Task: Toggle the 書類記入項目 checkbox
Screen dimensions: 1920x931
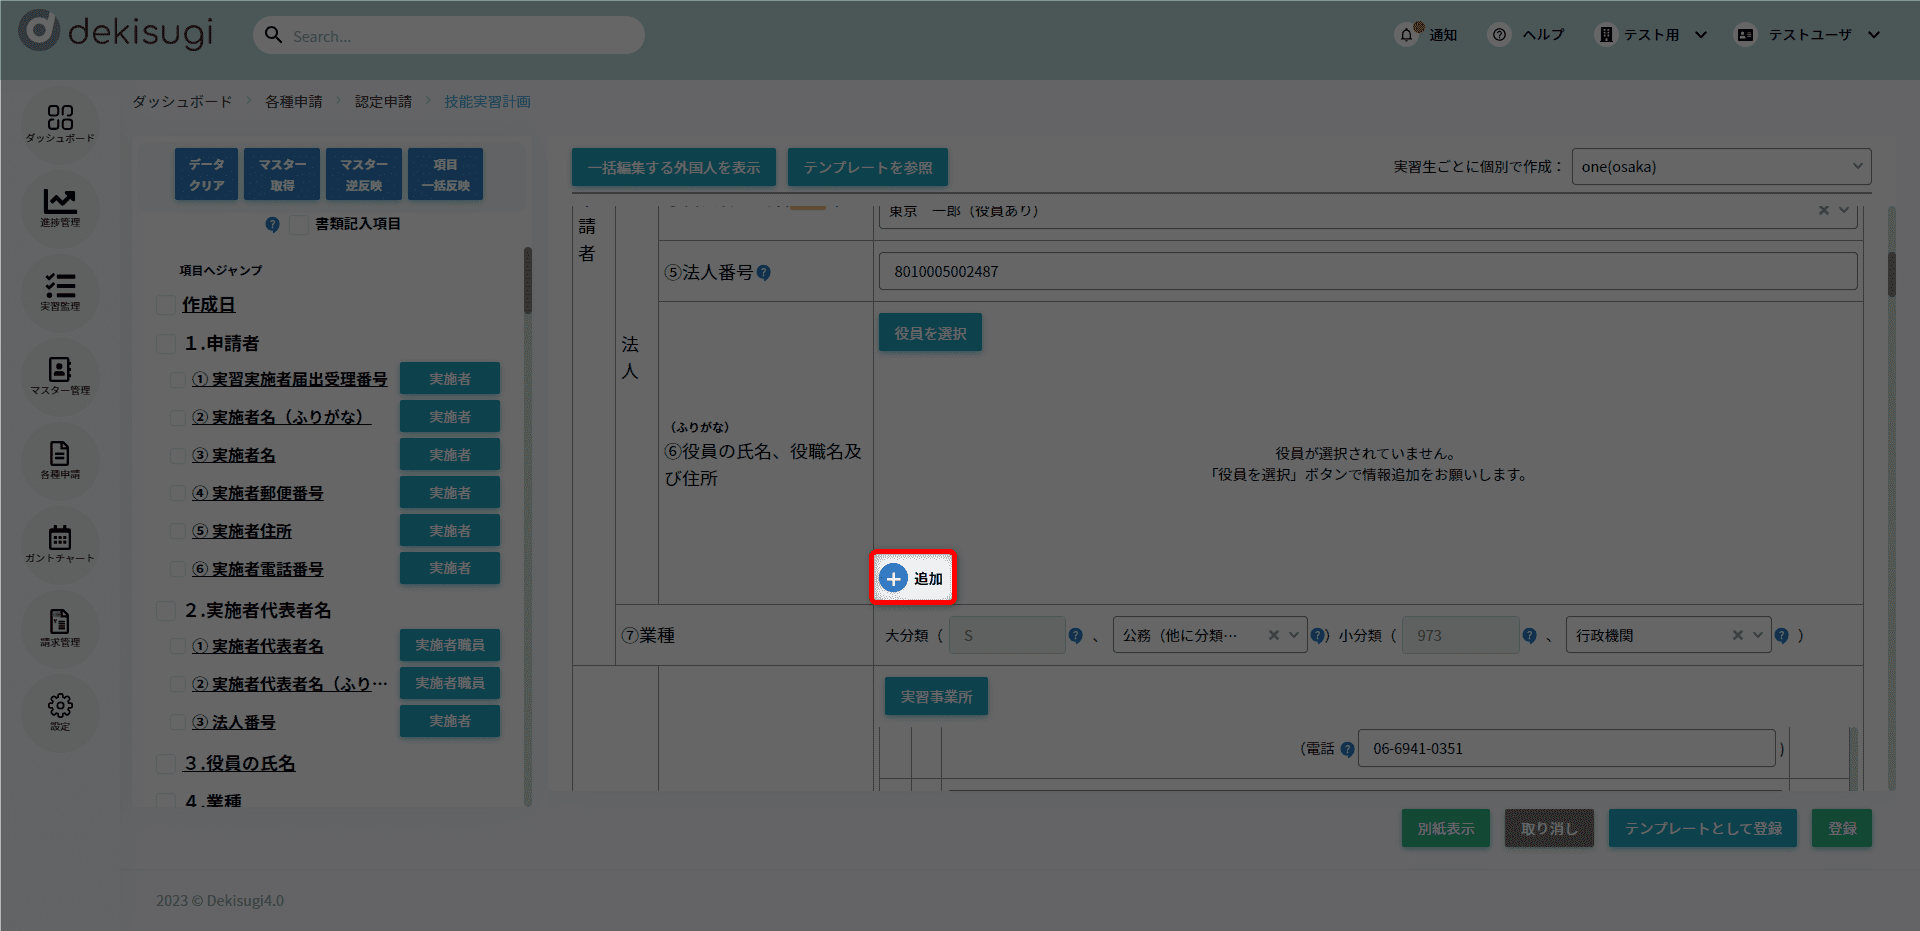Action: (298, 224)
